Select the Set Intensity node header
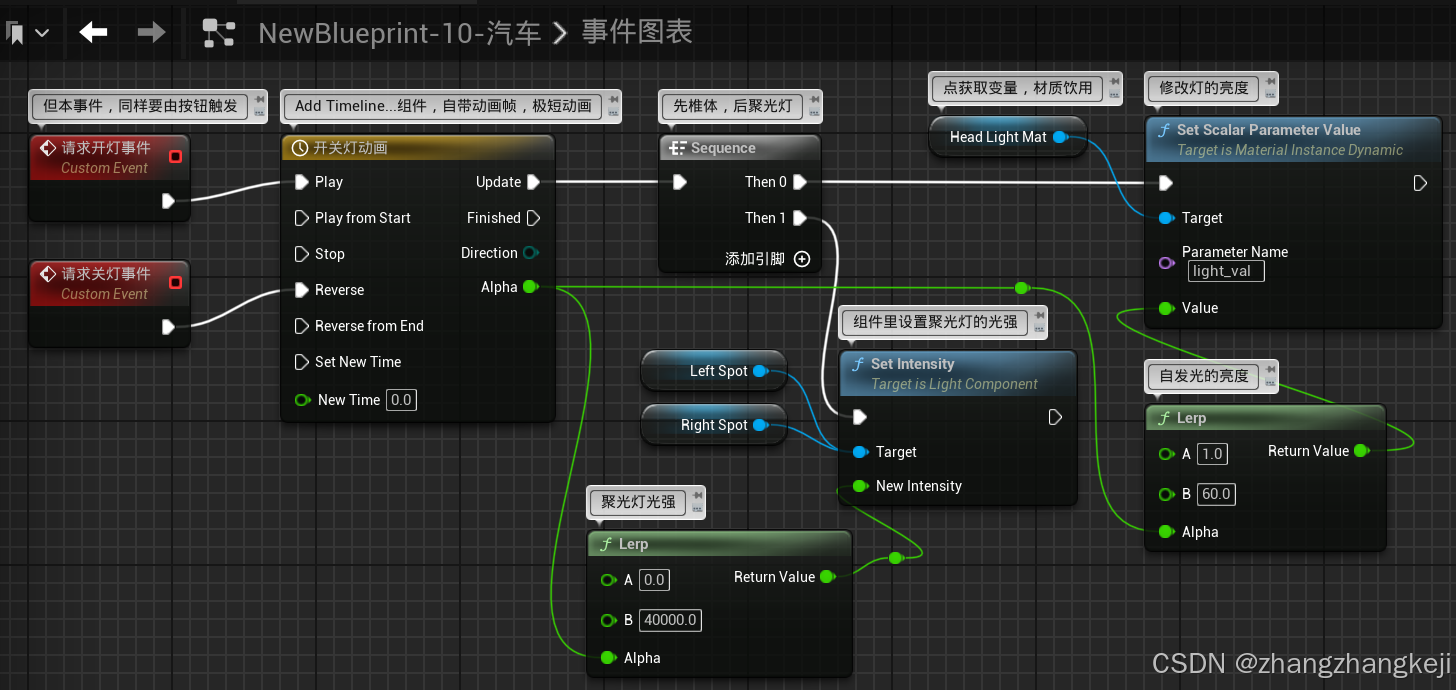The width and height of the screenshot is (1456, 690). tap(958, 373)
